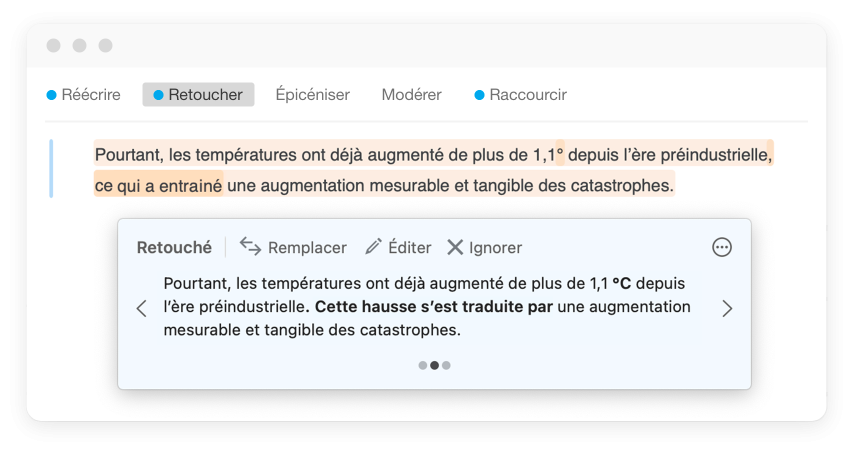
Task: Open the Raccourcir tab
Action: tap(528, 95)
